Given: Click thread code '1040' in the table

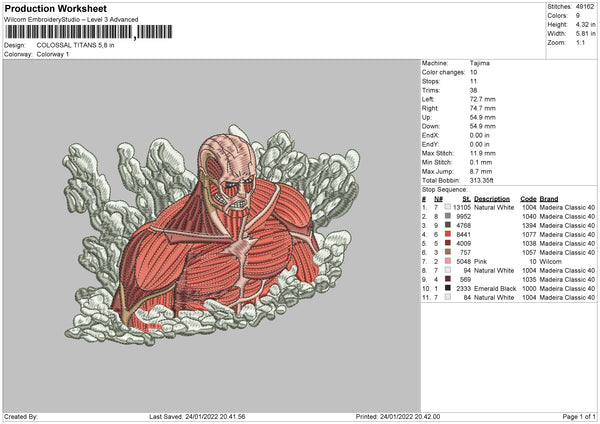Looking at the screenshot, I should [x=529, y=217].
